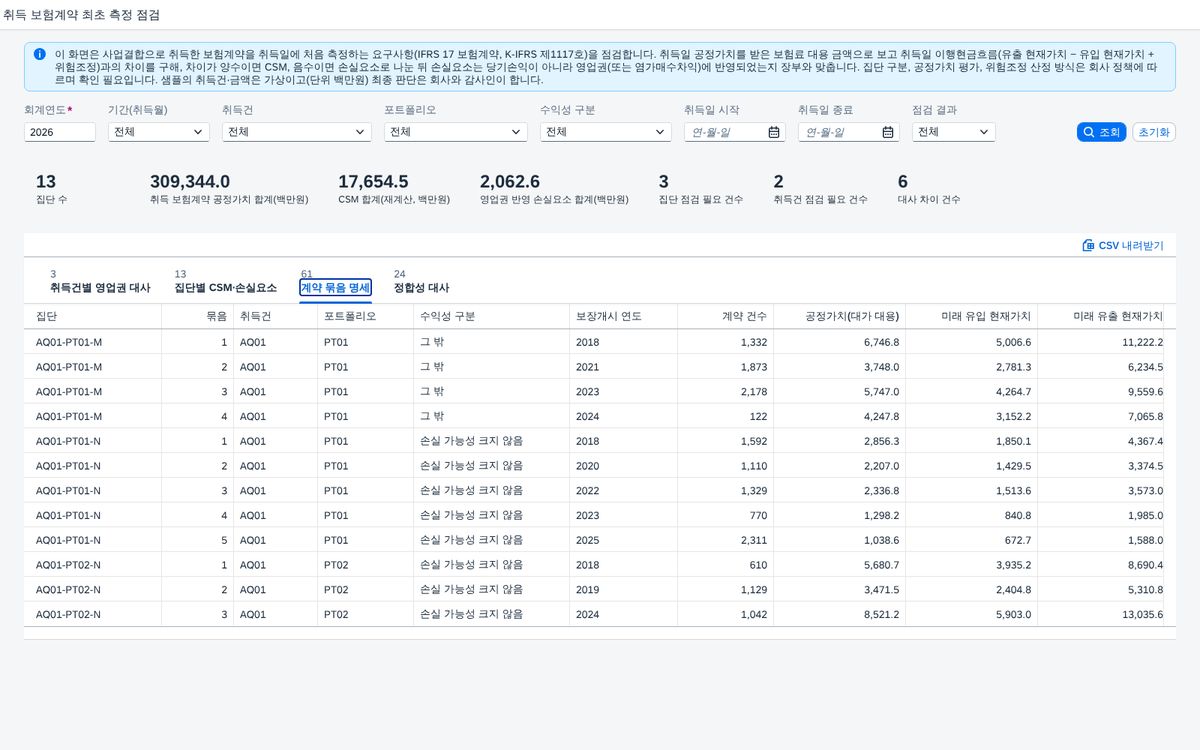The image size is (1200, 750).
Task: Open the calendar picker for 취득일 종료
Action: [x=888, y=132]
